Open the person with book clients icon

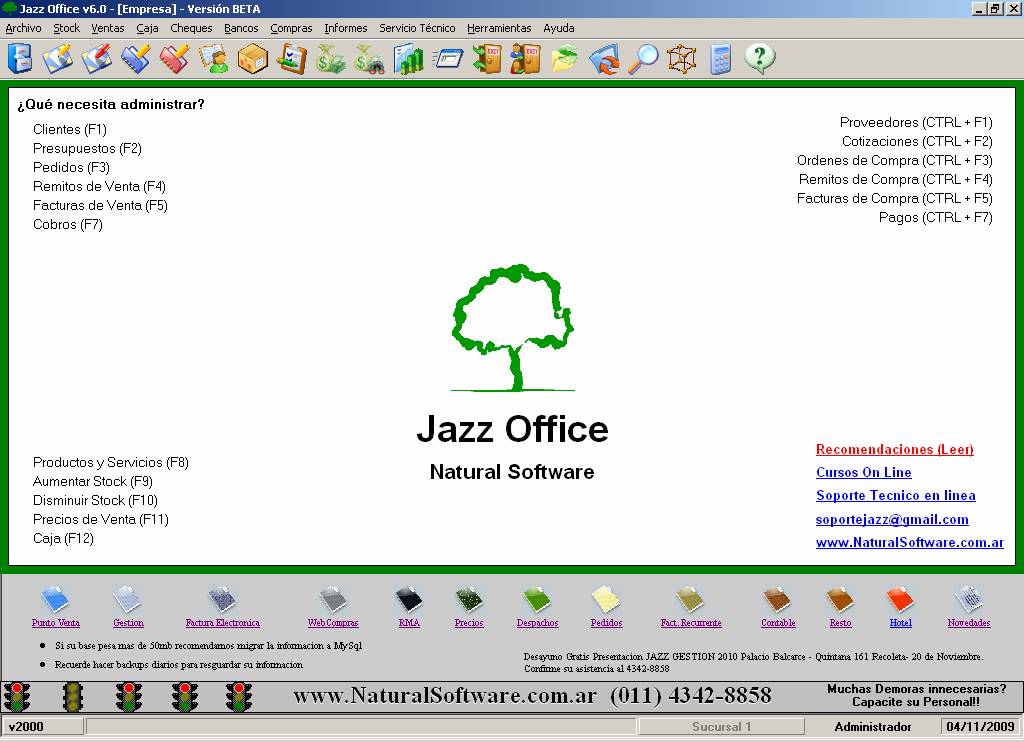[x=214, y=59]
